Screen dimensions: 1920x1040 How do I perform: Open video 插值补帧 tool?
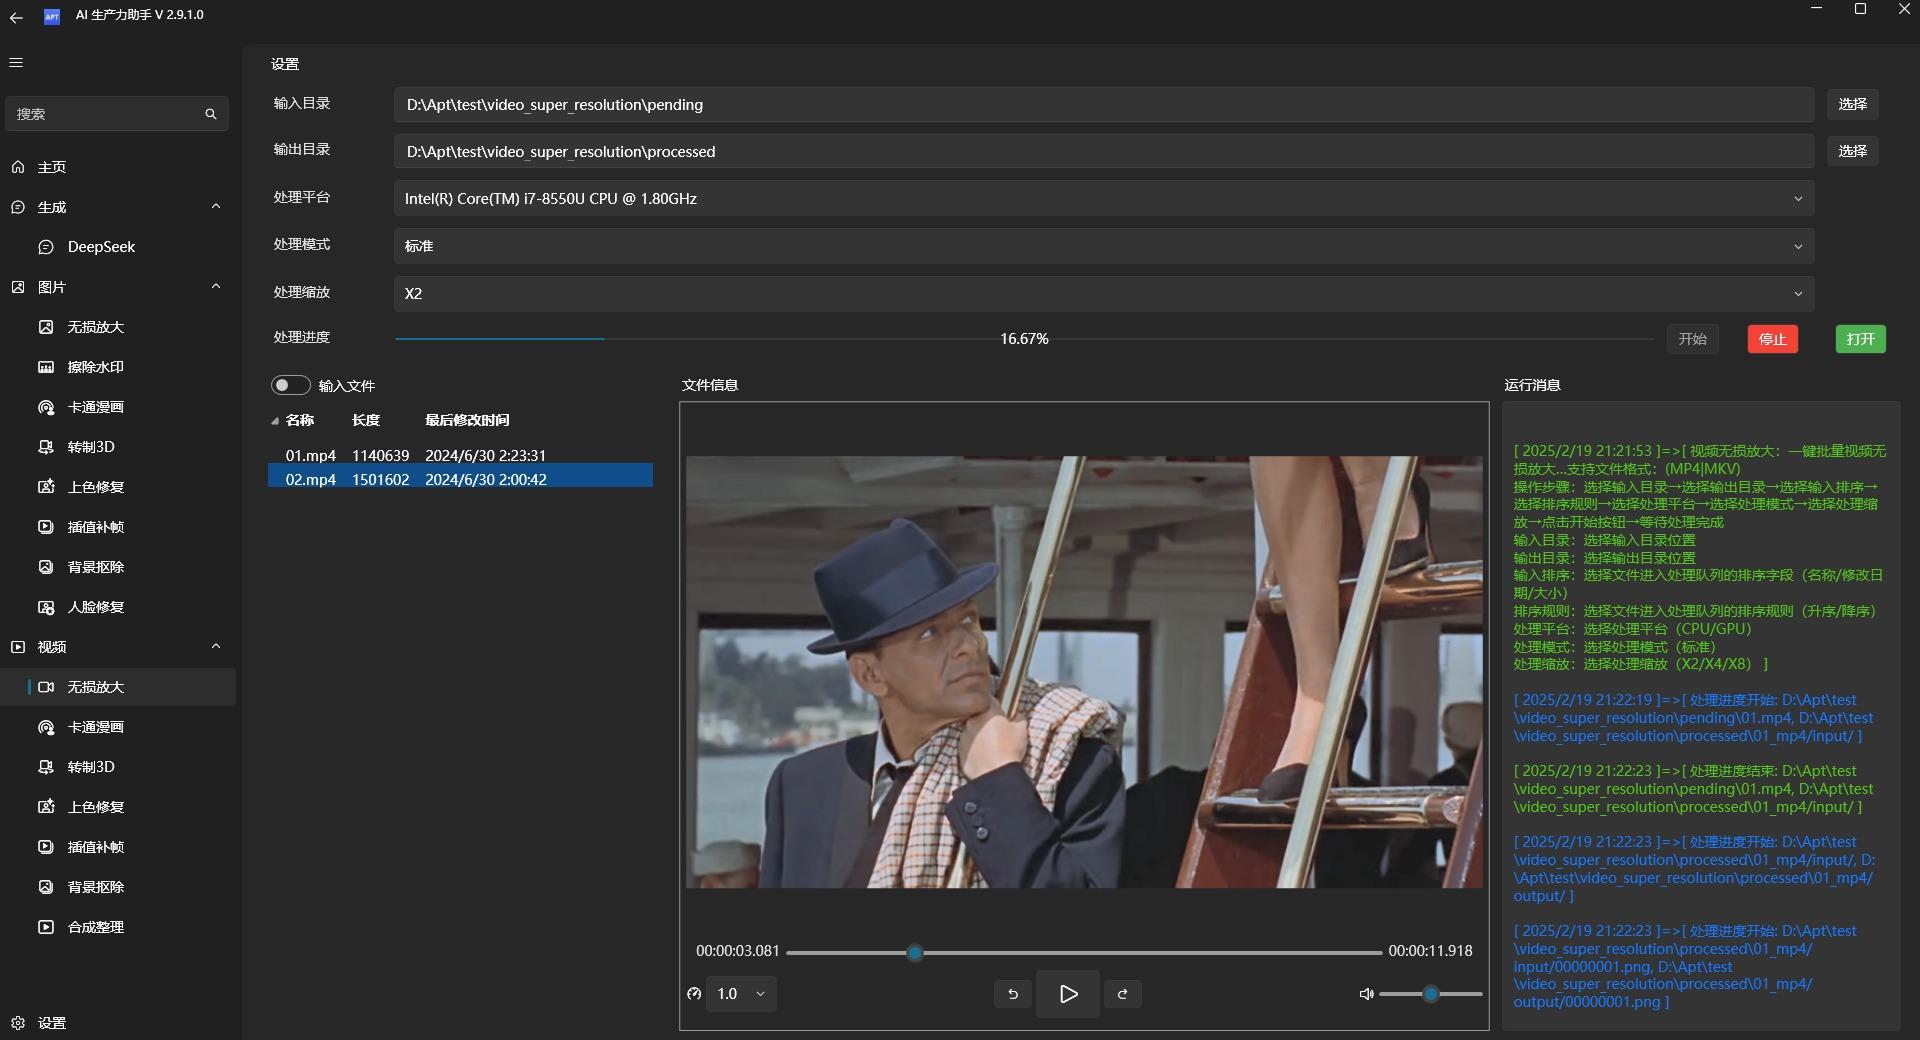coord(118,847)
